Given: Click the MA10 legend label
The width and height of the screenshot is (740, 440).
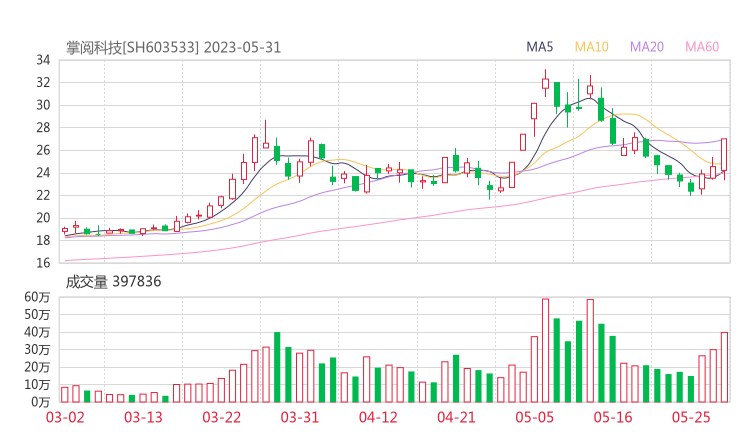Looking at the screenshot, I should 591,47.
